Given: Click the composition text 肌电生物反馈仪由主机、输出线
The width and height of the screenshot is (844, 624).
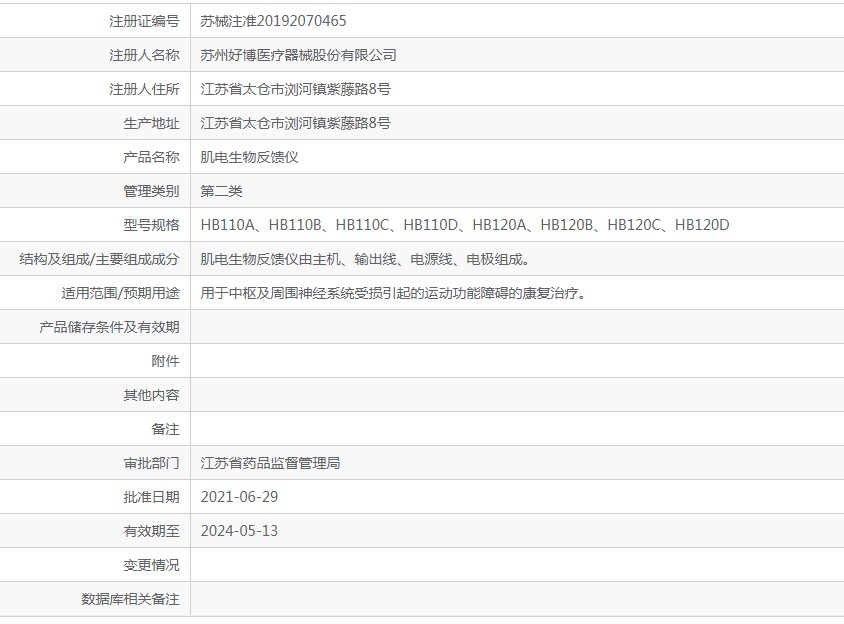Looking at the screenshot, I should point(366,259).
